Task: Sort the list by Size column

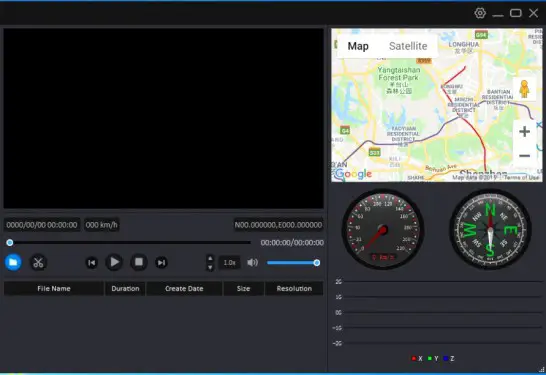Action: pos(243,288)
